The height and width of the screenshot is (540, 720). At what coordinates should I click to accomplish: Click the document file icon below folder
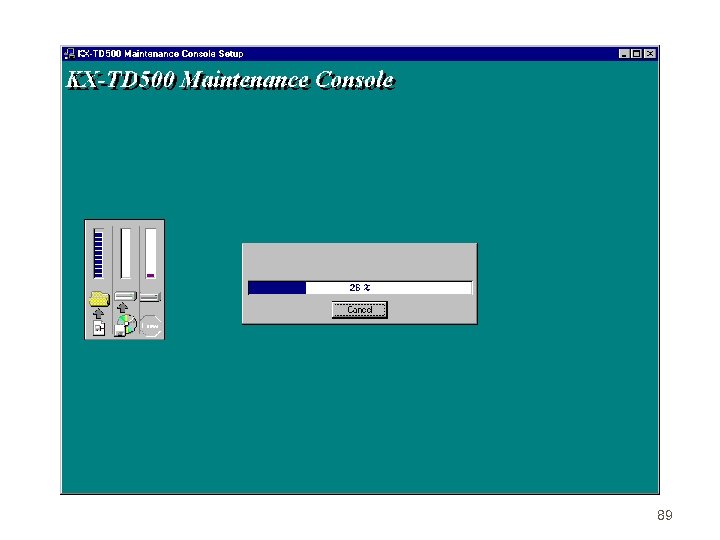point(99,328)
